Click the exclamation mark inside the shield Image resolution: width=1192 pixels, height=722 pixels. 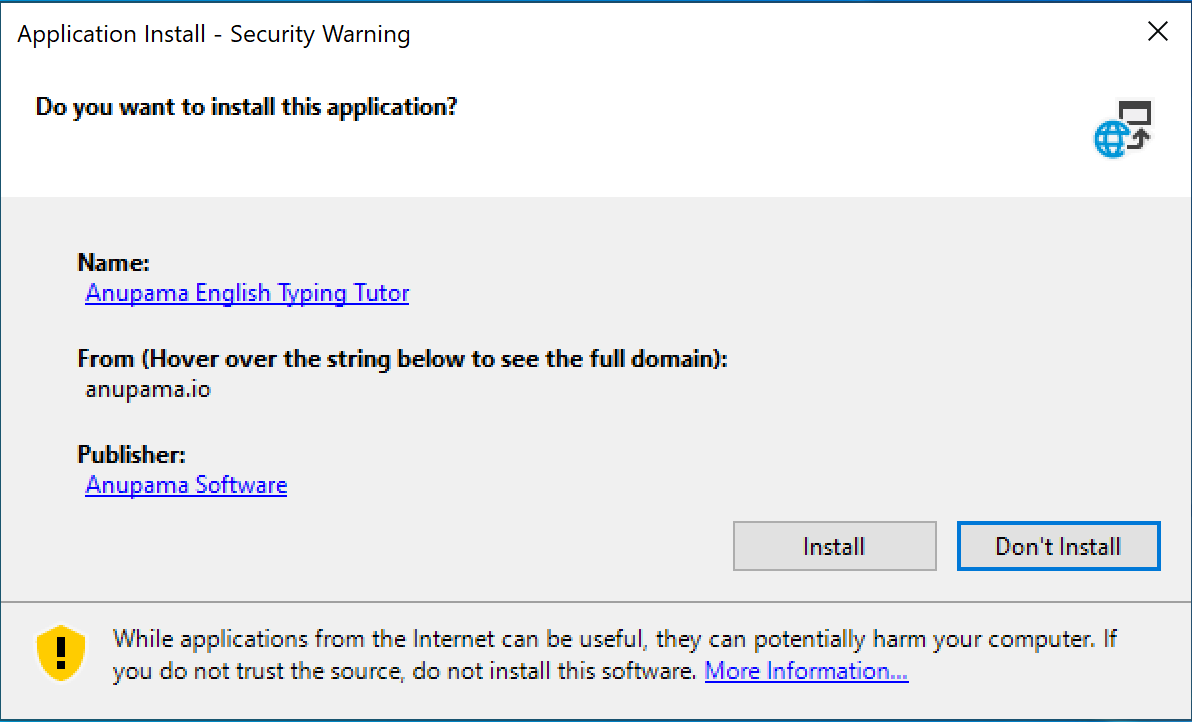(x=62, y=651)
